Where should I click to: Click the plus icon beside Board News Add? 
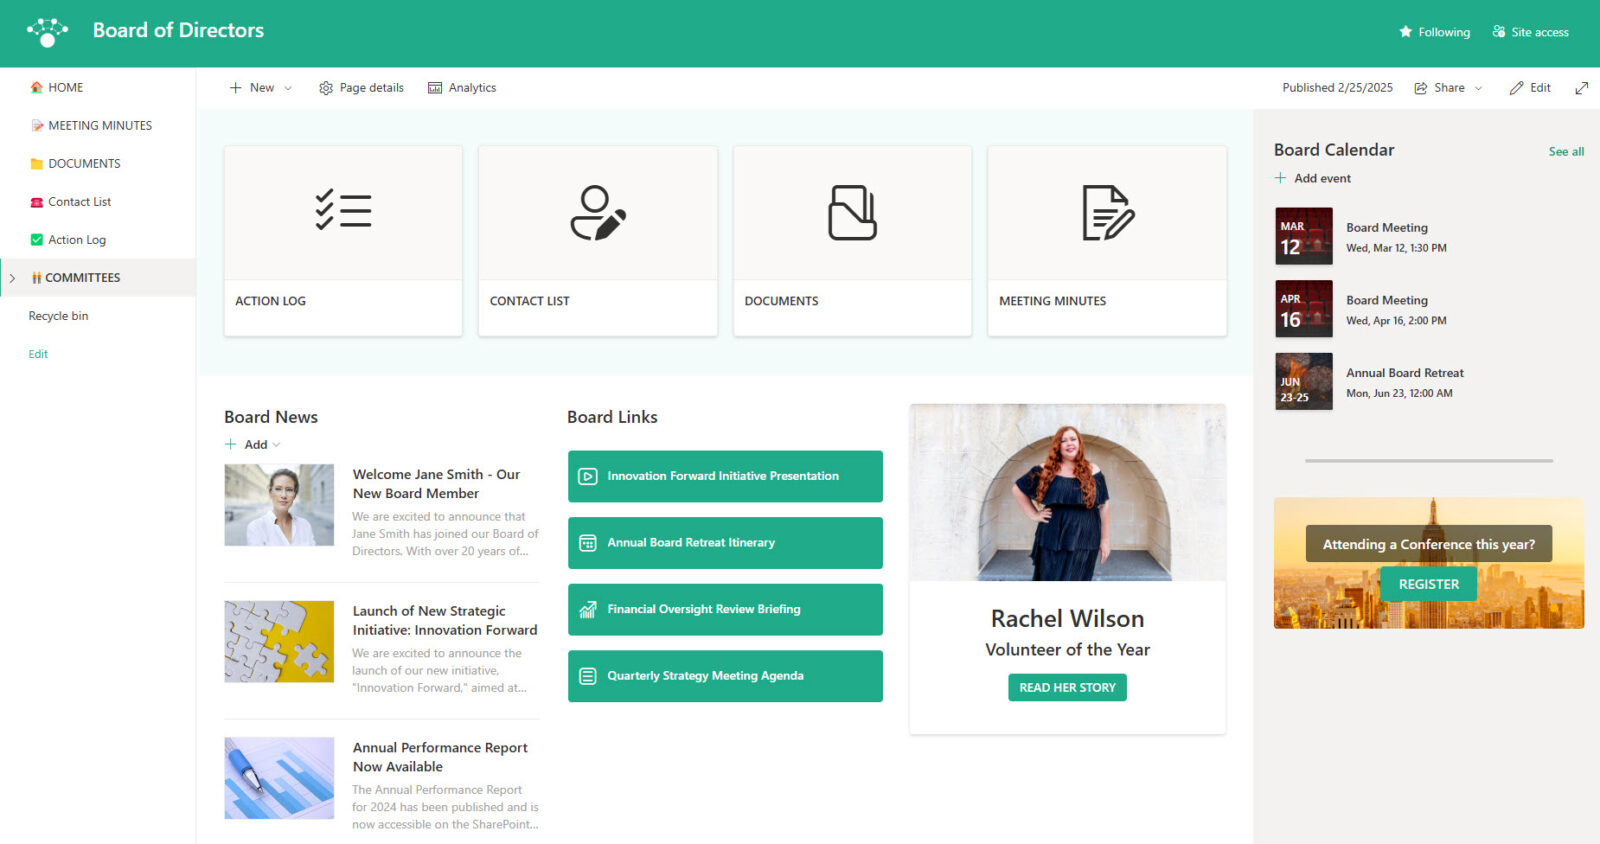click(x=231, y=445)
